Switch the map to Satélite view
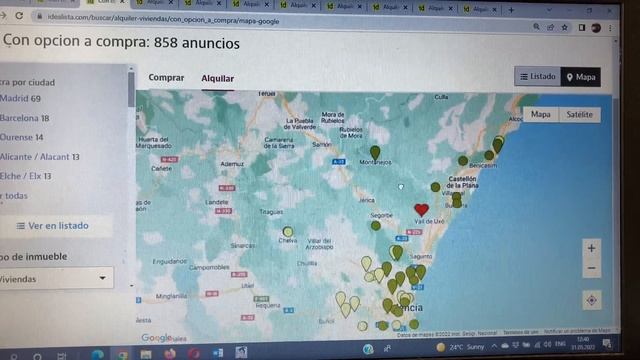 coord(579,115)
